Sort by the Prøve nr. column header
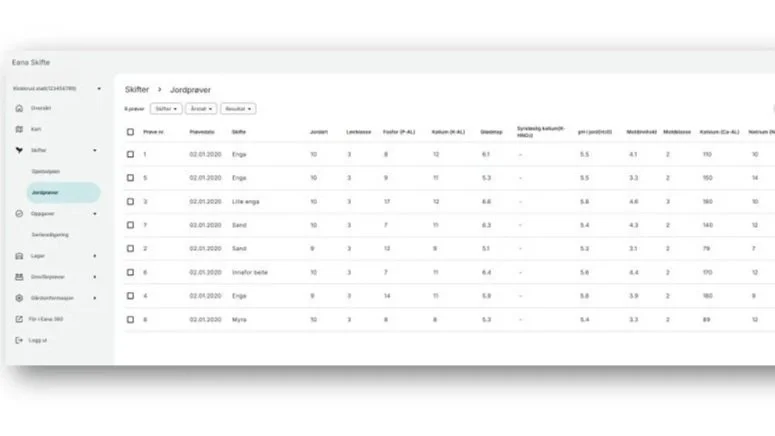The width and height of the screenshot is (775, 436). coord(153,132)
